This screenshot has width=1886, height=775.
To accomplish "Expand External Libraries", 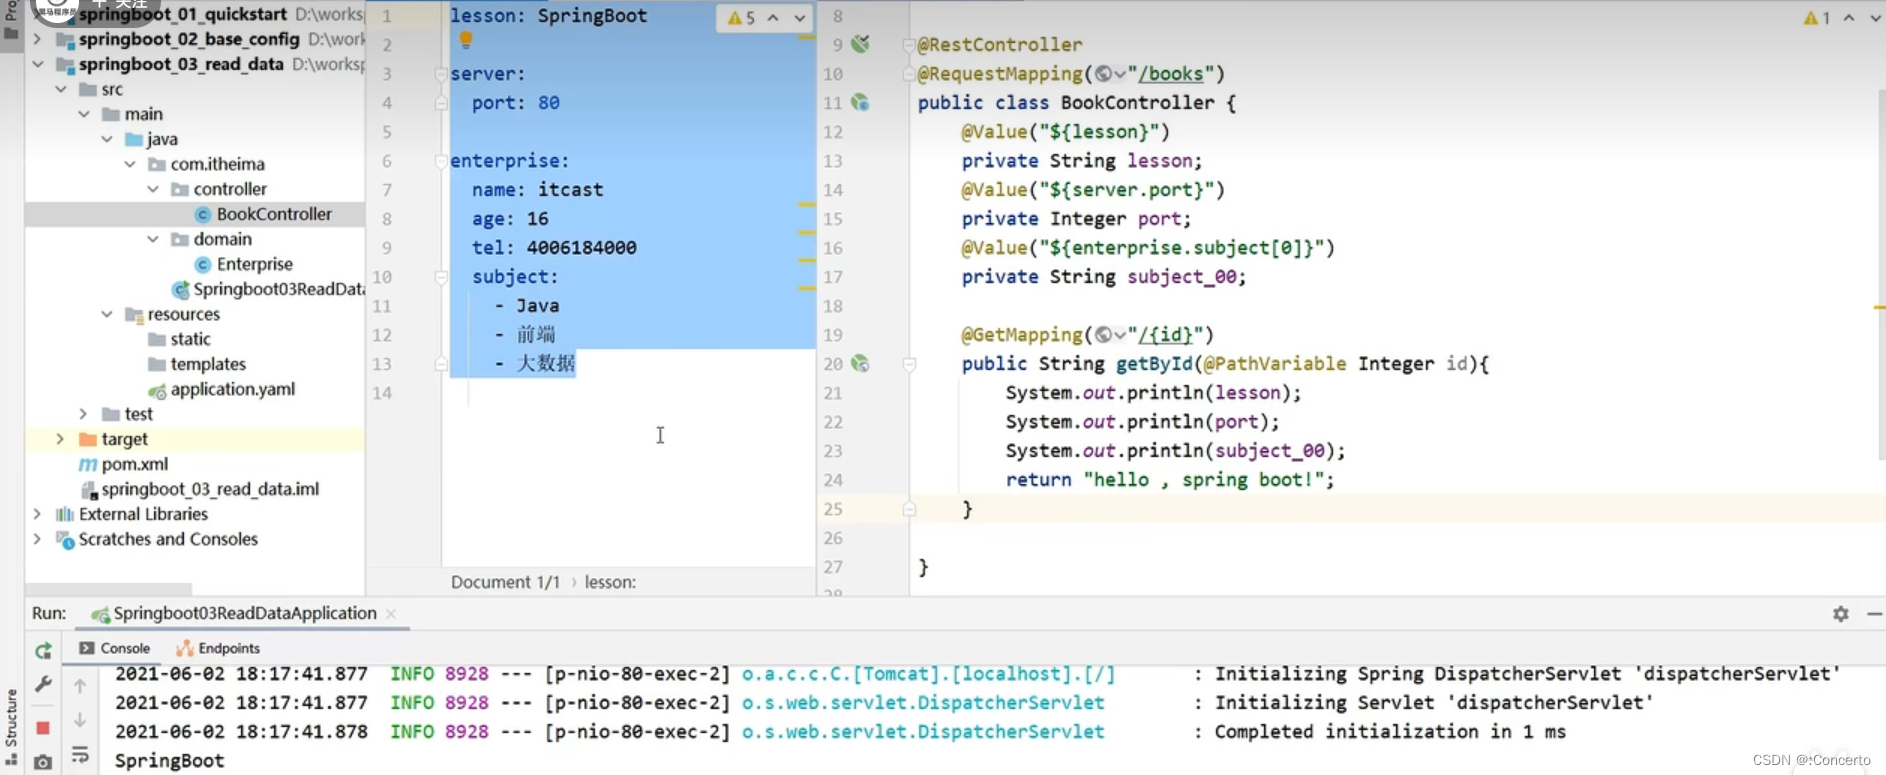I will pyautogui.click(x=38, y=514).
